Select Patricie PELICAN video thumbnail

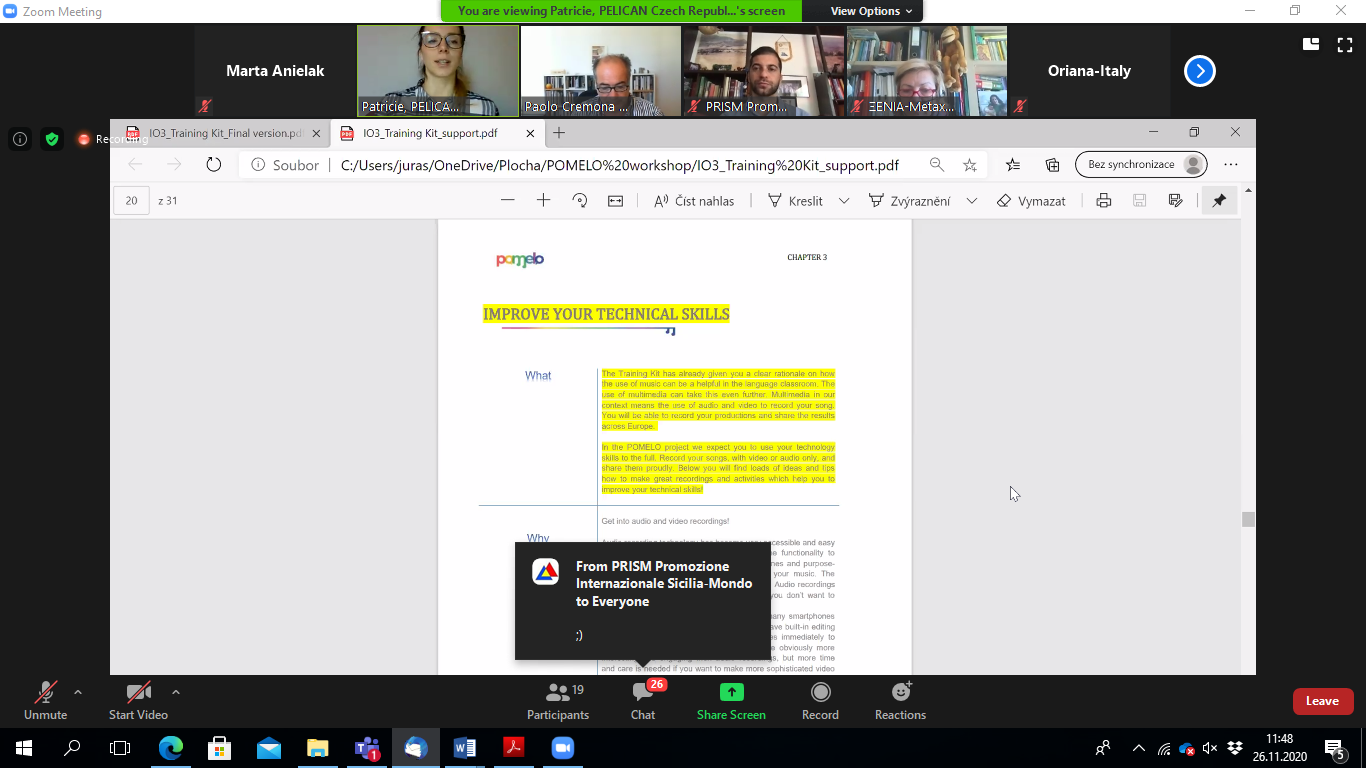pos(438,71)
